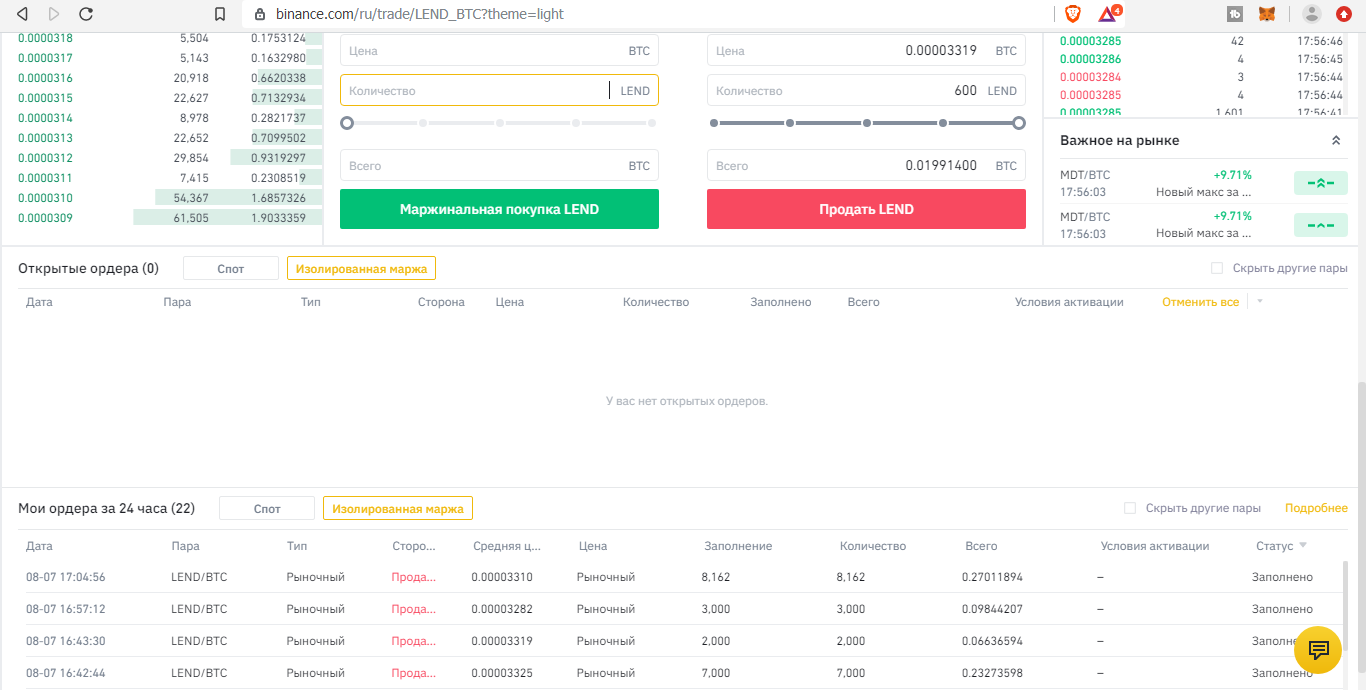Click the 'Заполнение' column header
The height and width of the screenshot is (690, 1366).
point(738,546)
